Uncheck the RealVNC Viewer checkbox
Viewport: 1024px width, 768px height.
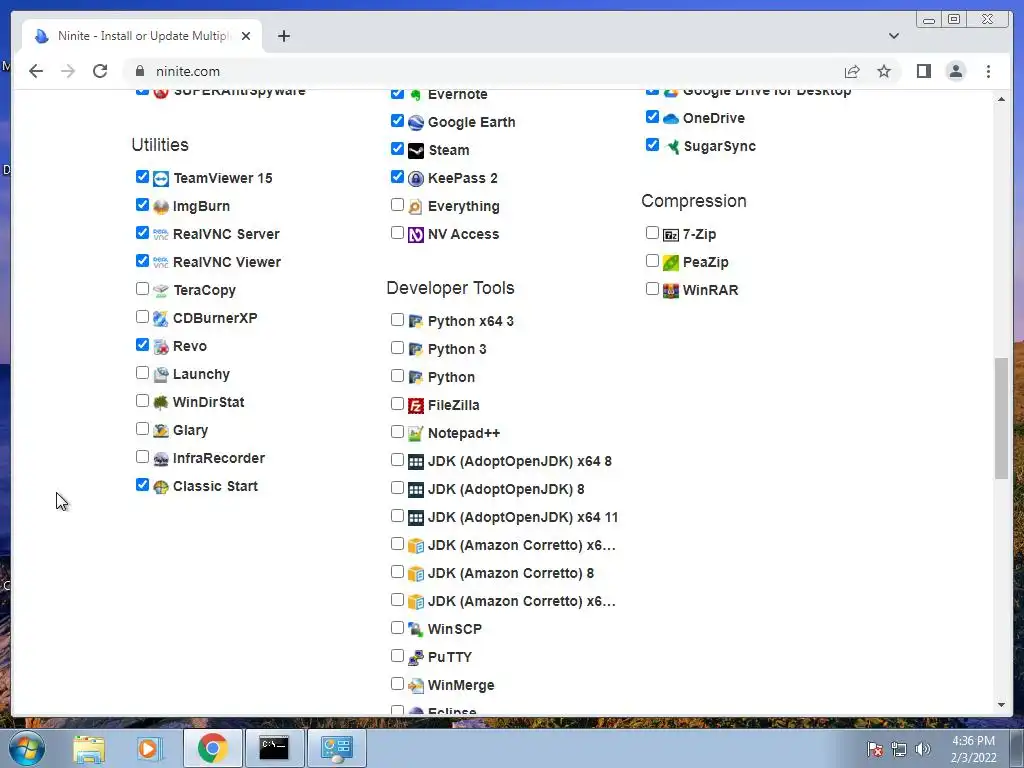142,261
